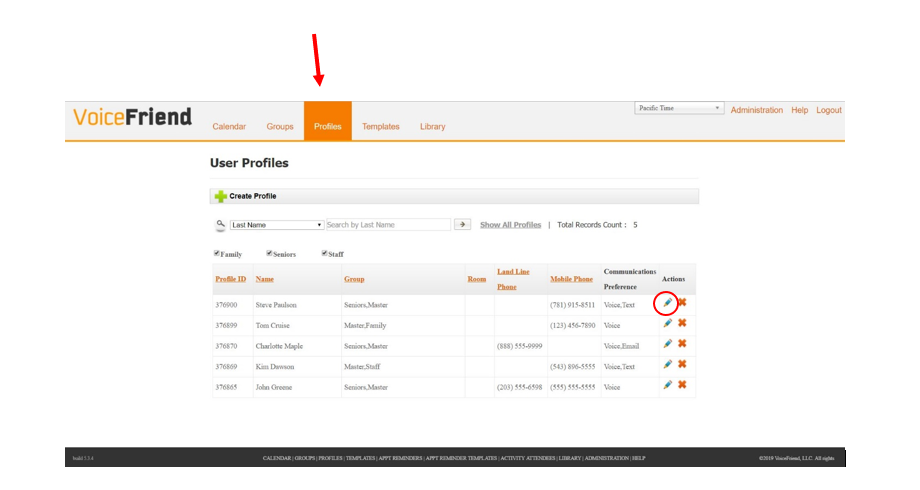Open the Calendar tab

click(229, 127)
